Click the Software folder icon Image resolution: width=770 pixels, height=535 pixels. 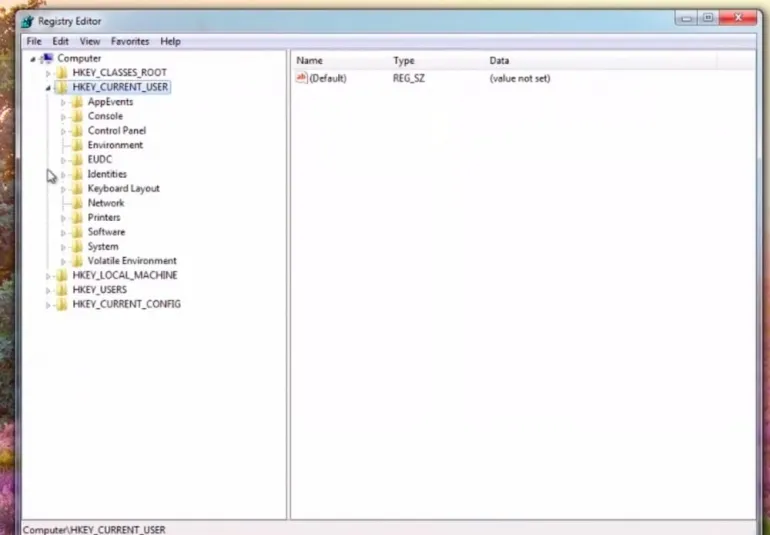(77, 232)
